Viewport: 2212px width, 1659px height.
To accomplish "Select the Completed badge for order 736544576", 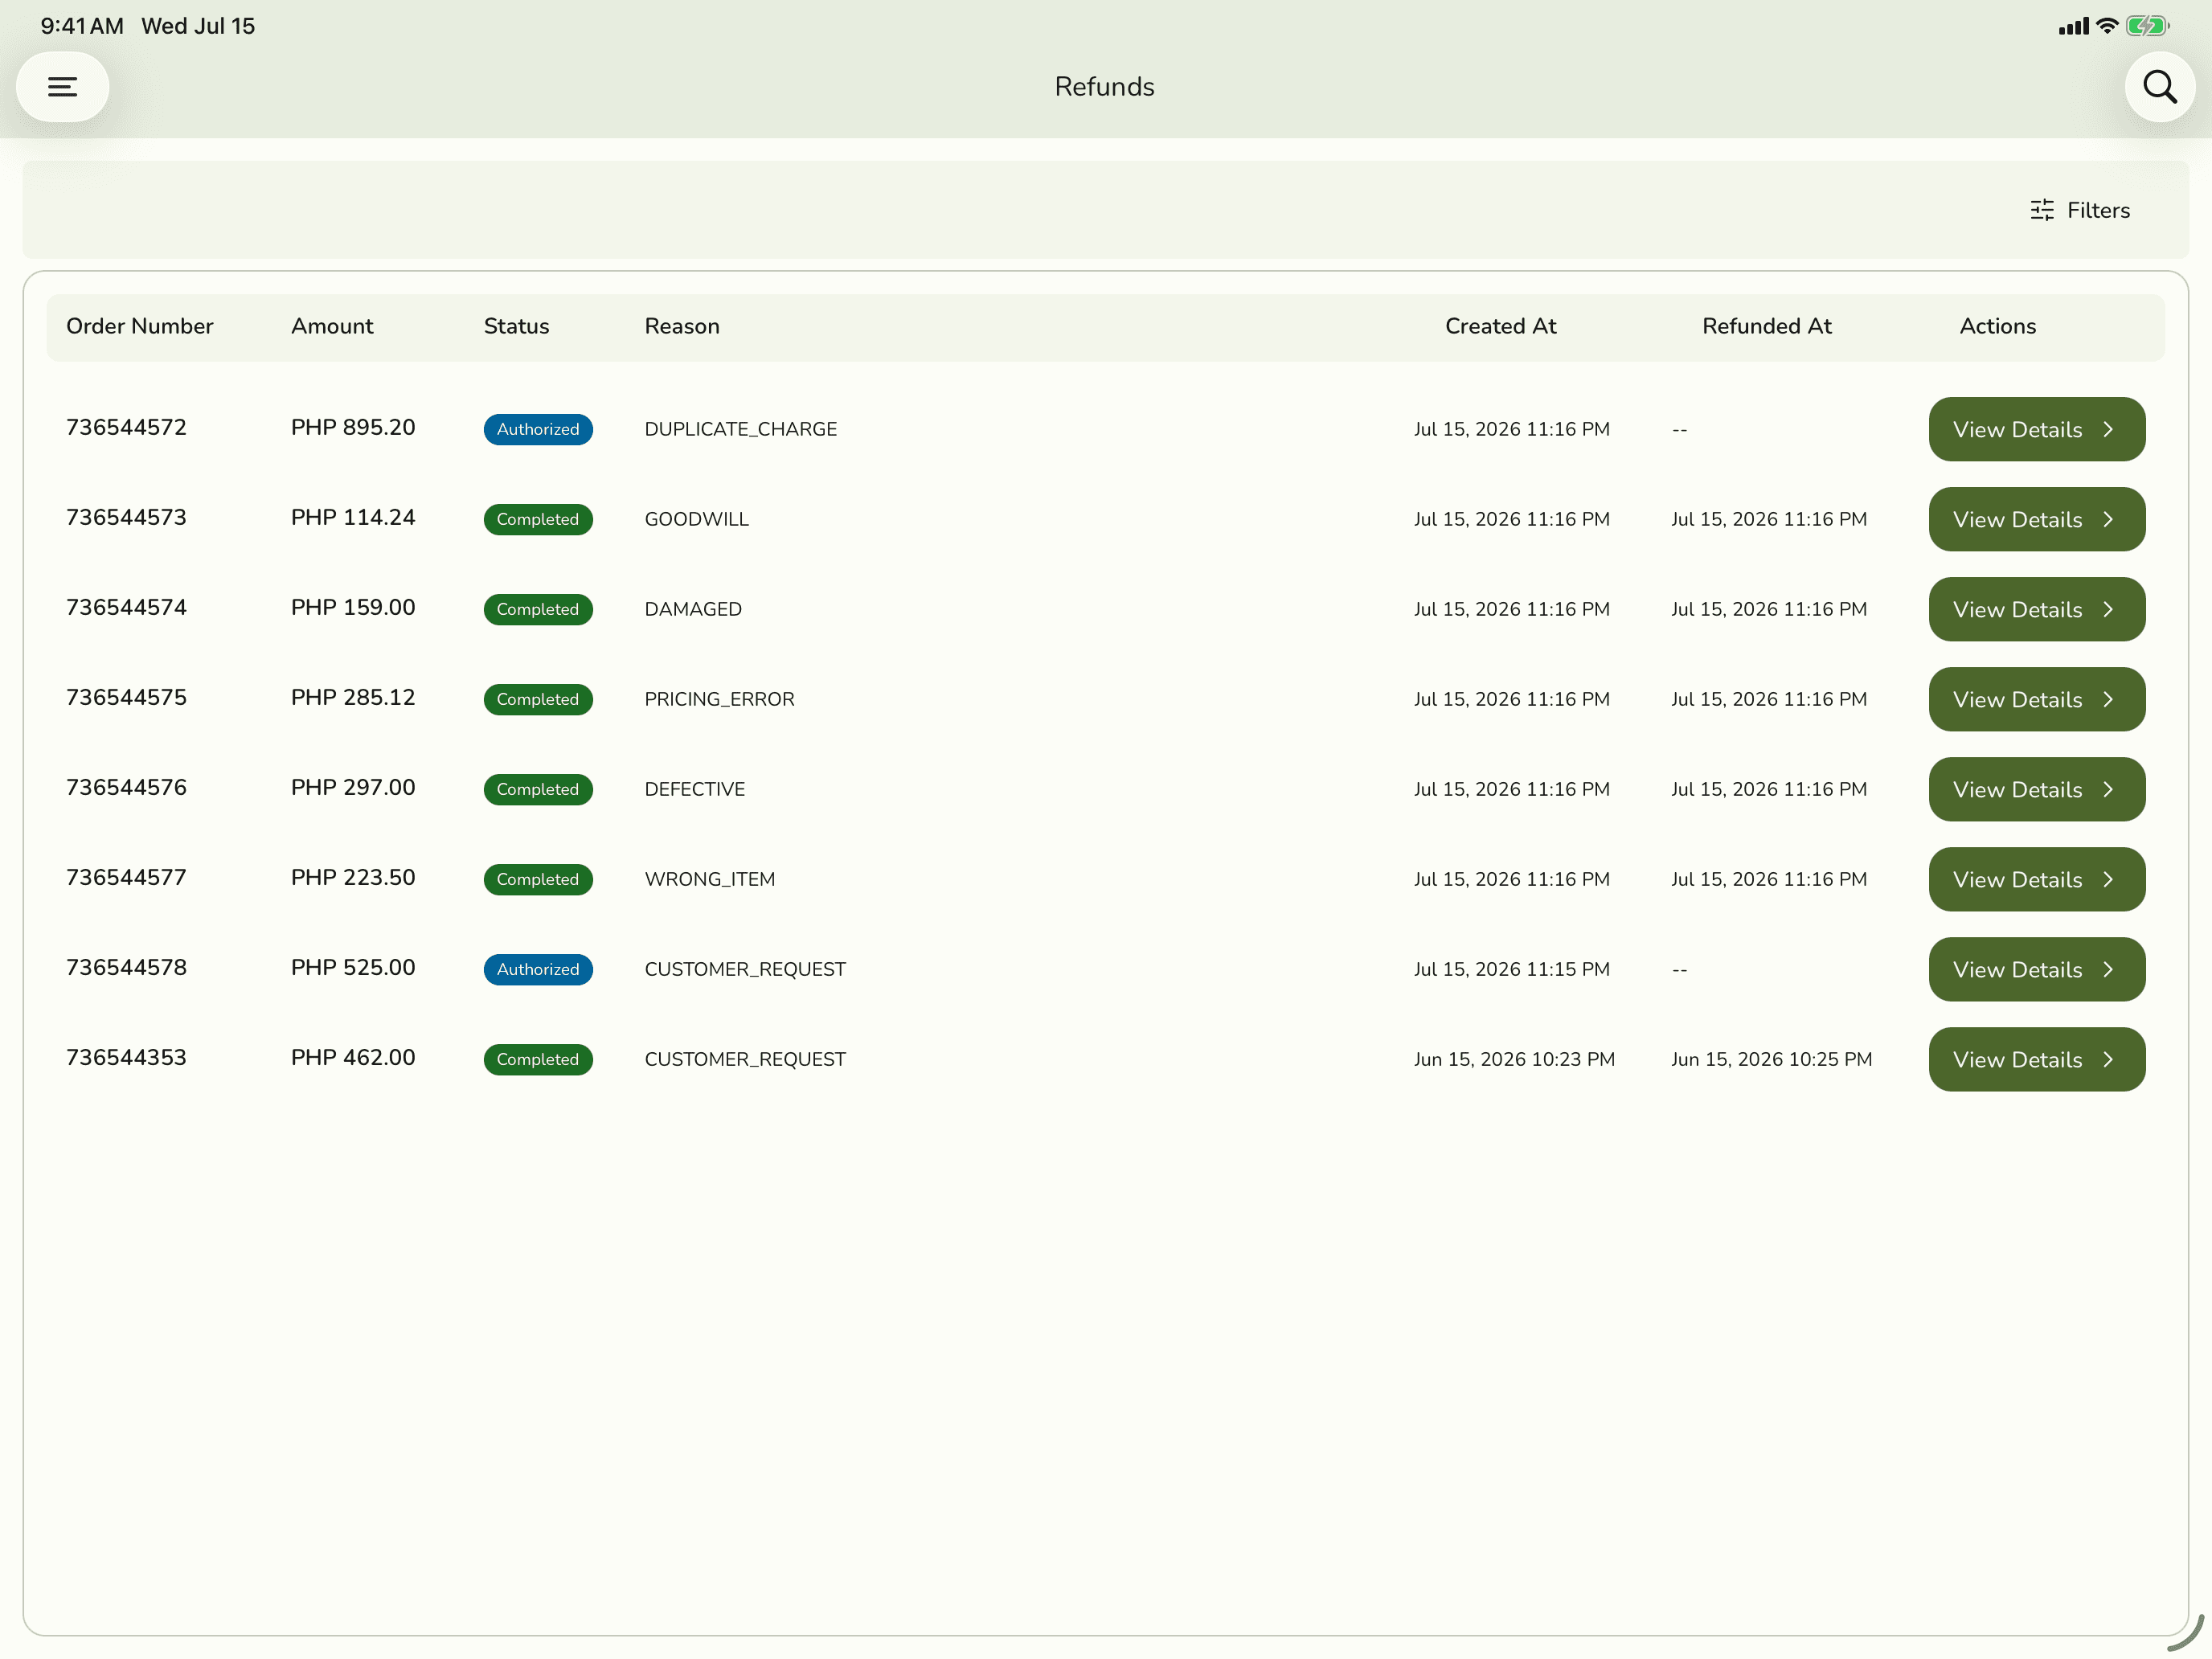I will click(x=538, y=789).
